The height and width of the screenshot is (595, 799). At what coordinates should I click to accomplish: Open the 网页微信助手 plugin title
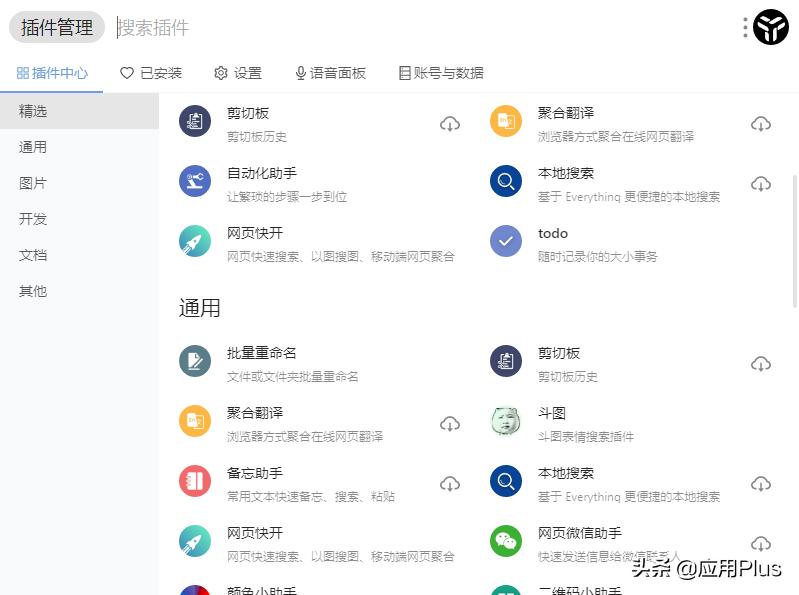tap(580, 533)
